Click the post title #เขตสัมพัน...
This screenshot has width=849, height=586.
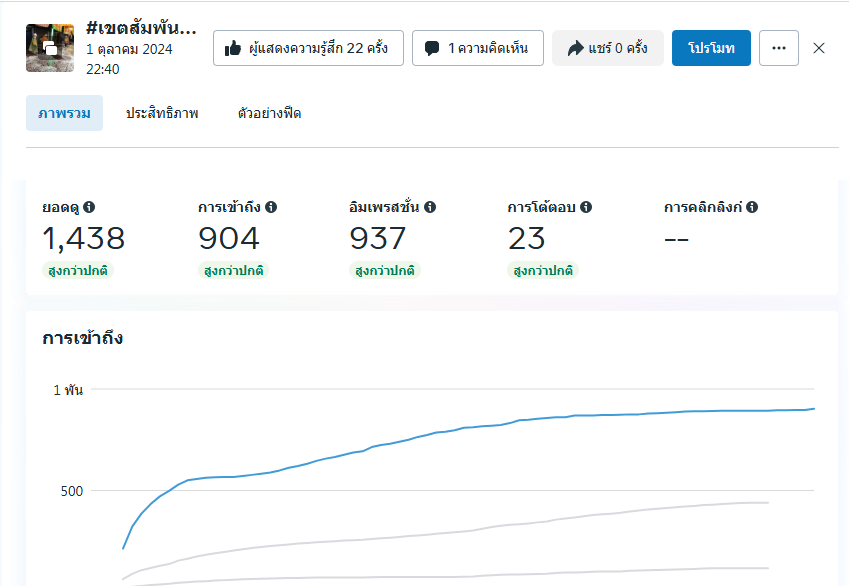click(x=141, y=27)
